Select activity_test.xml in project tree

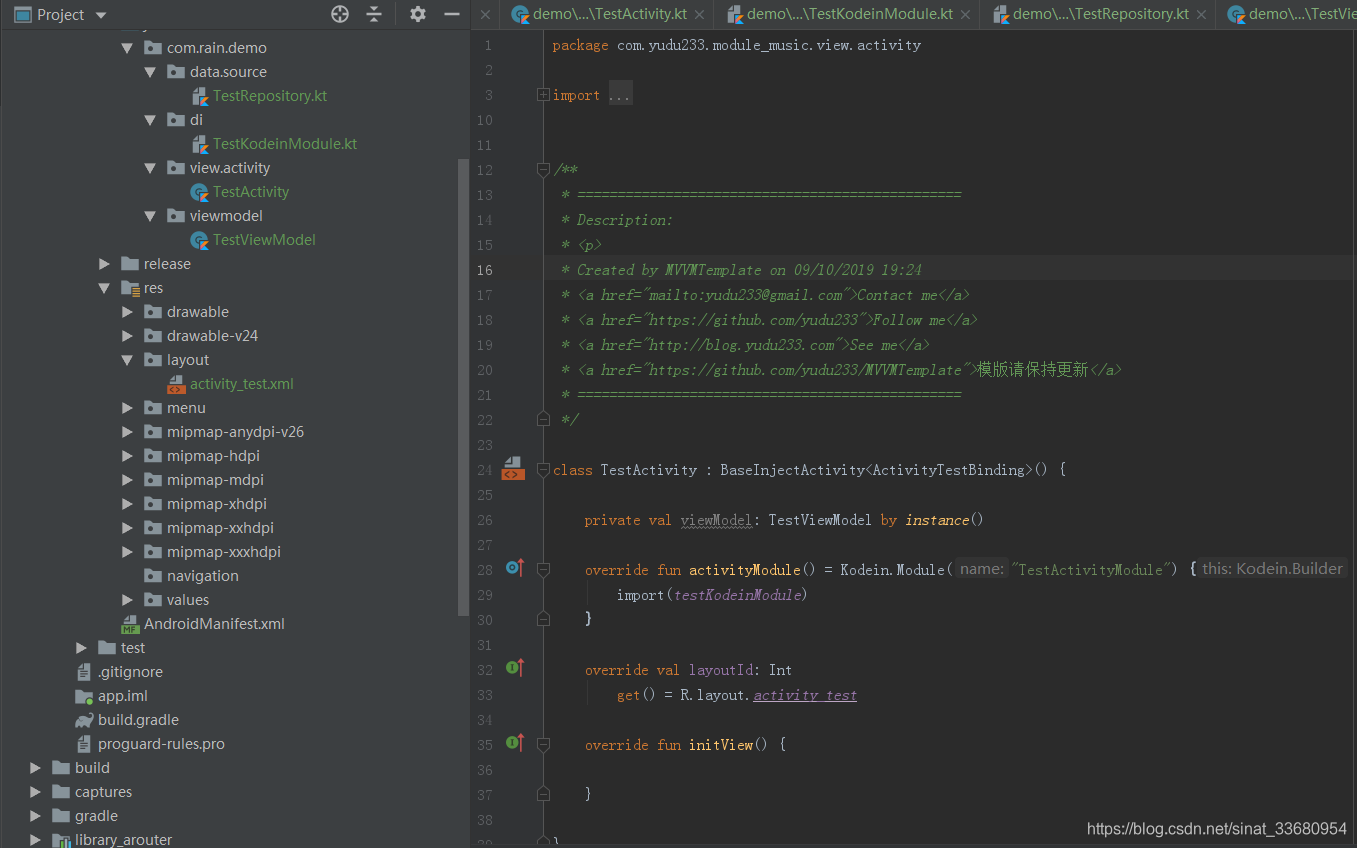[x=241, y=384]
